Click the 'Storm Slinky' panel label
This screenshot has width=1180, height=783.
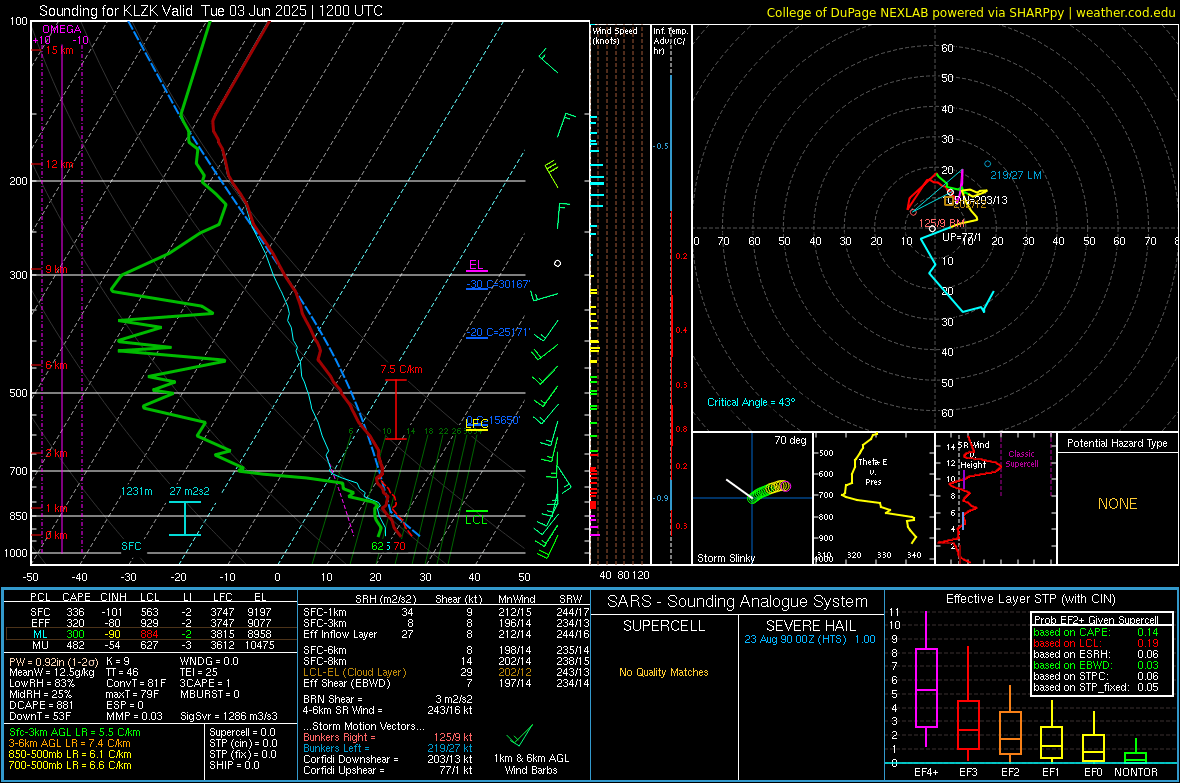[x=725, y=558]
